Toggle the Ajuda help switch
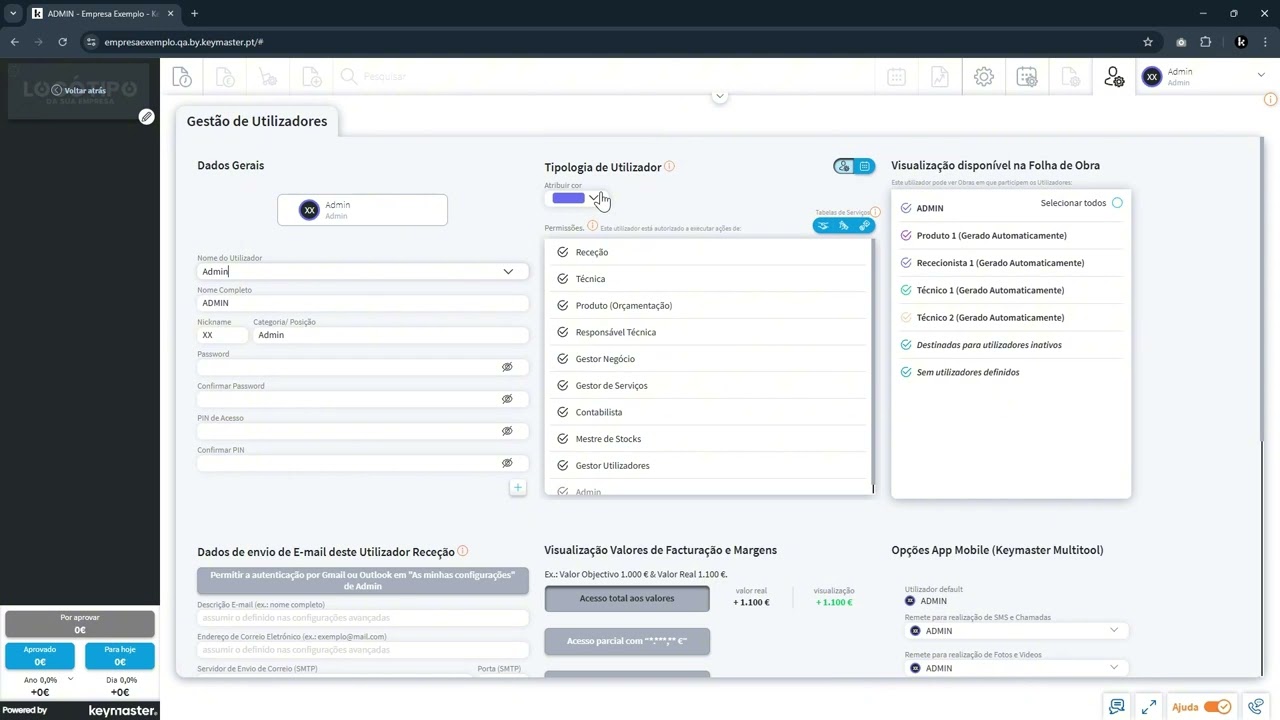The image size is (1280, 720). pos(1217,707)
